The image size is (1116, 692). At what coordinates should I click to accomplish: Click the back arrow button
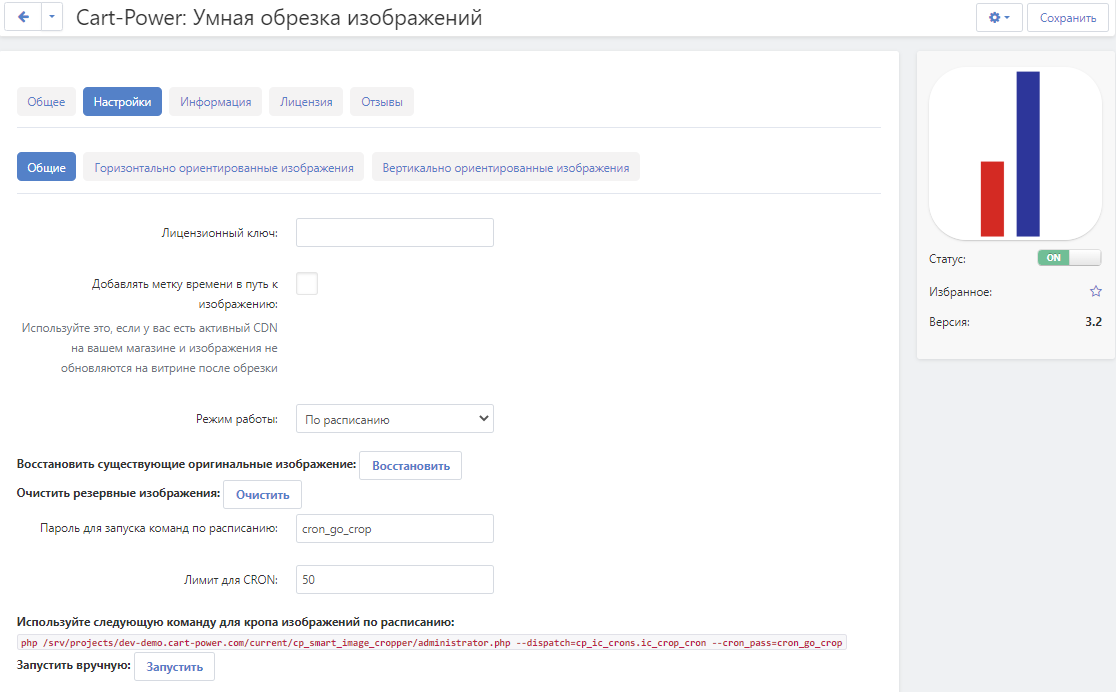[23, 17]
